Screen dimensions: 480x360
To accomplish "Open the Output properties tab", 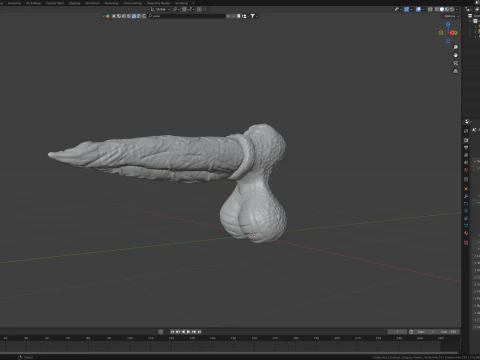I will 466,148.
